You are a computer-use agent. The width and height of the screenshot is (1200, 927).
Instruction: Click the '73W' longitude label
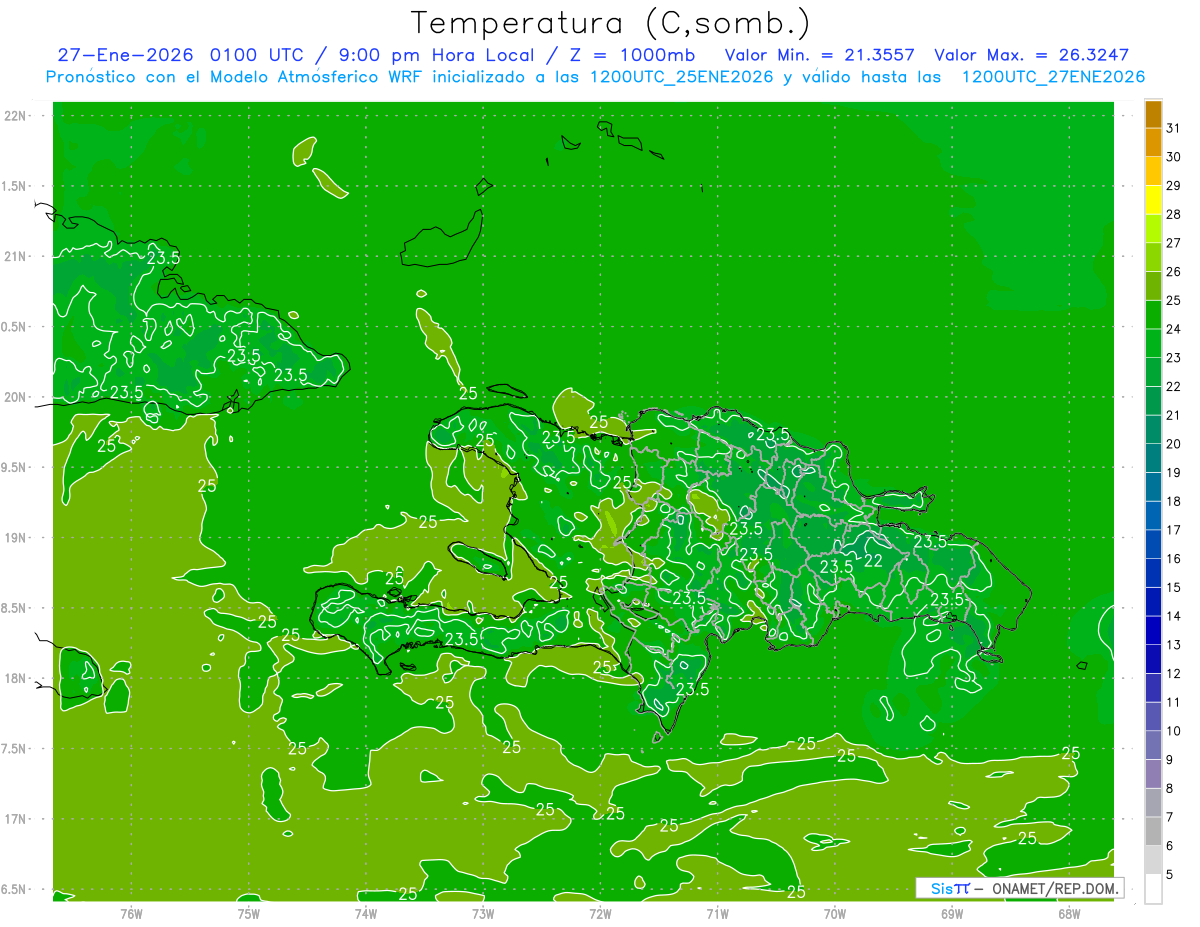(x=483, y=913)
